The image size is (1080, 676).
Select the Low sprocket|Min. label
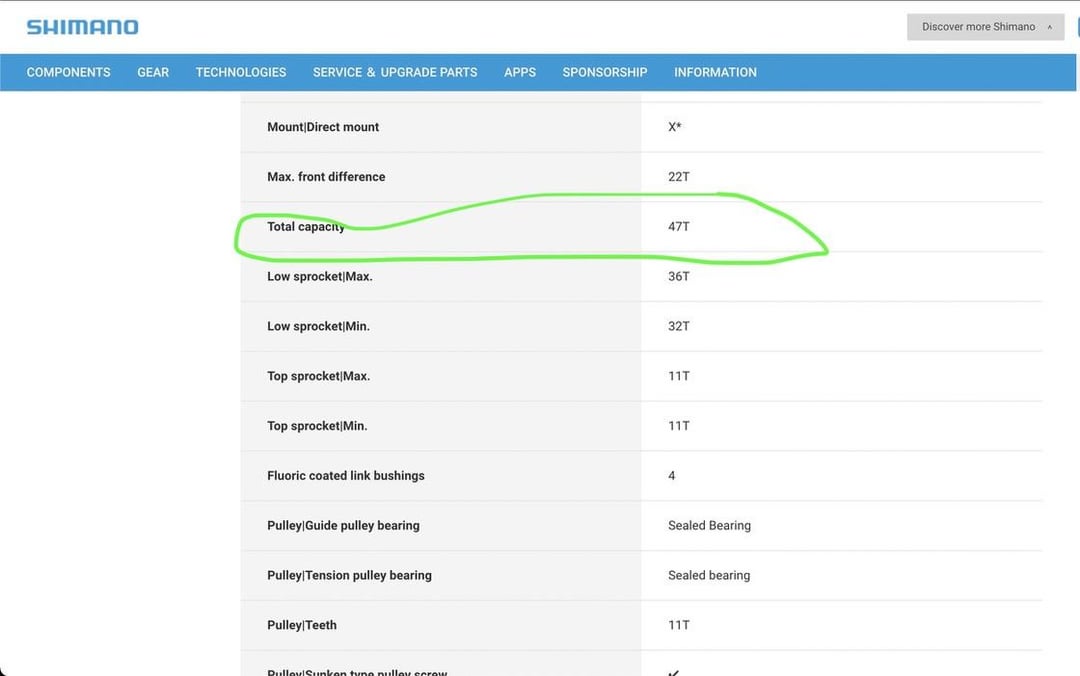click(x=318, y=326)
